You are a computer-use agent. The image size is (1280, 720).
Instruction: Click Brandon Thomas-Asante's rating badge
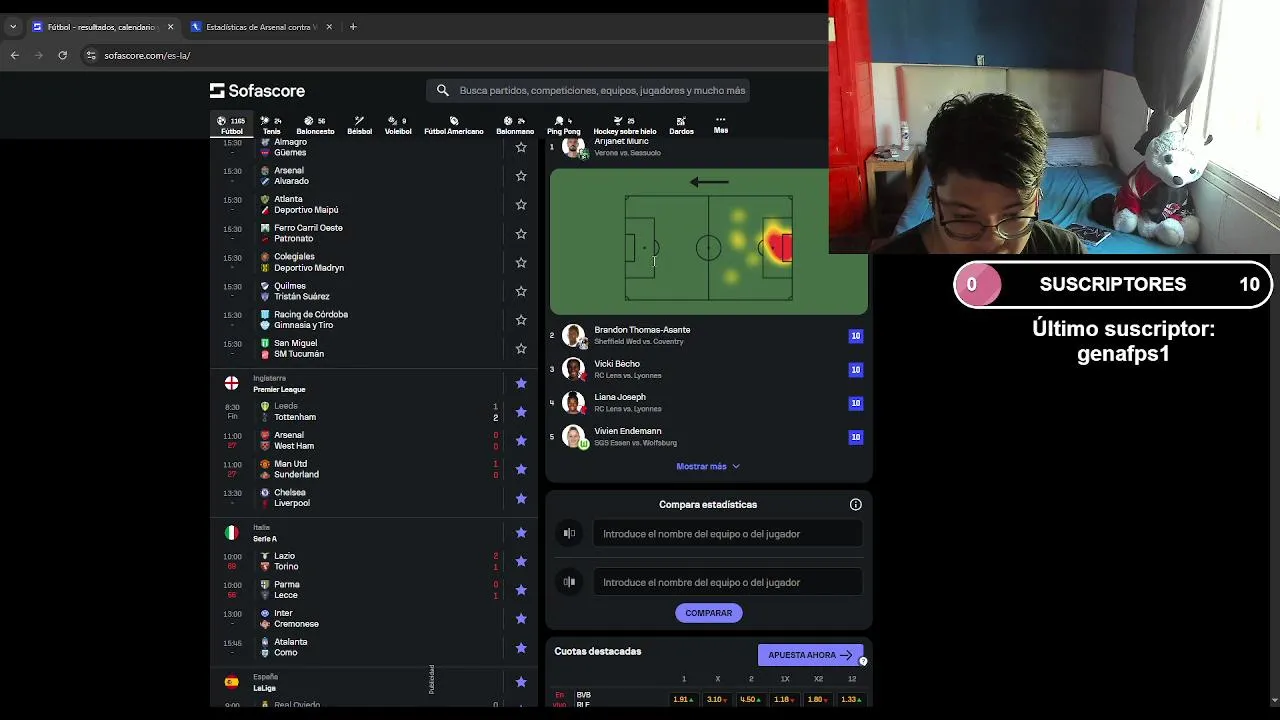click(x=856, y=336)
